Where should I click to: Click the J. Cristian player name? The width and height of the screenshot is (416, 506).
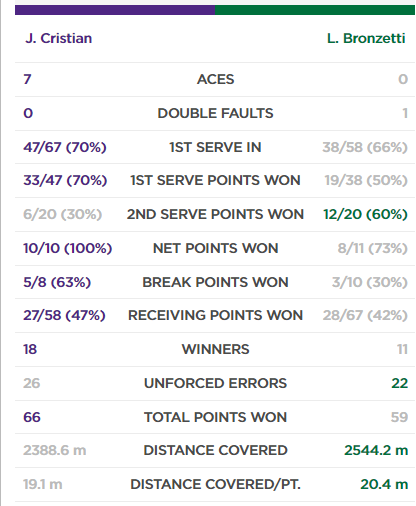point(58,38)
